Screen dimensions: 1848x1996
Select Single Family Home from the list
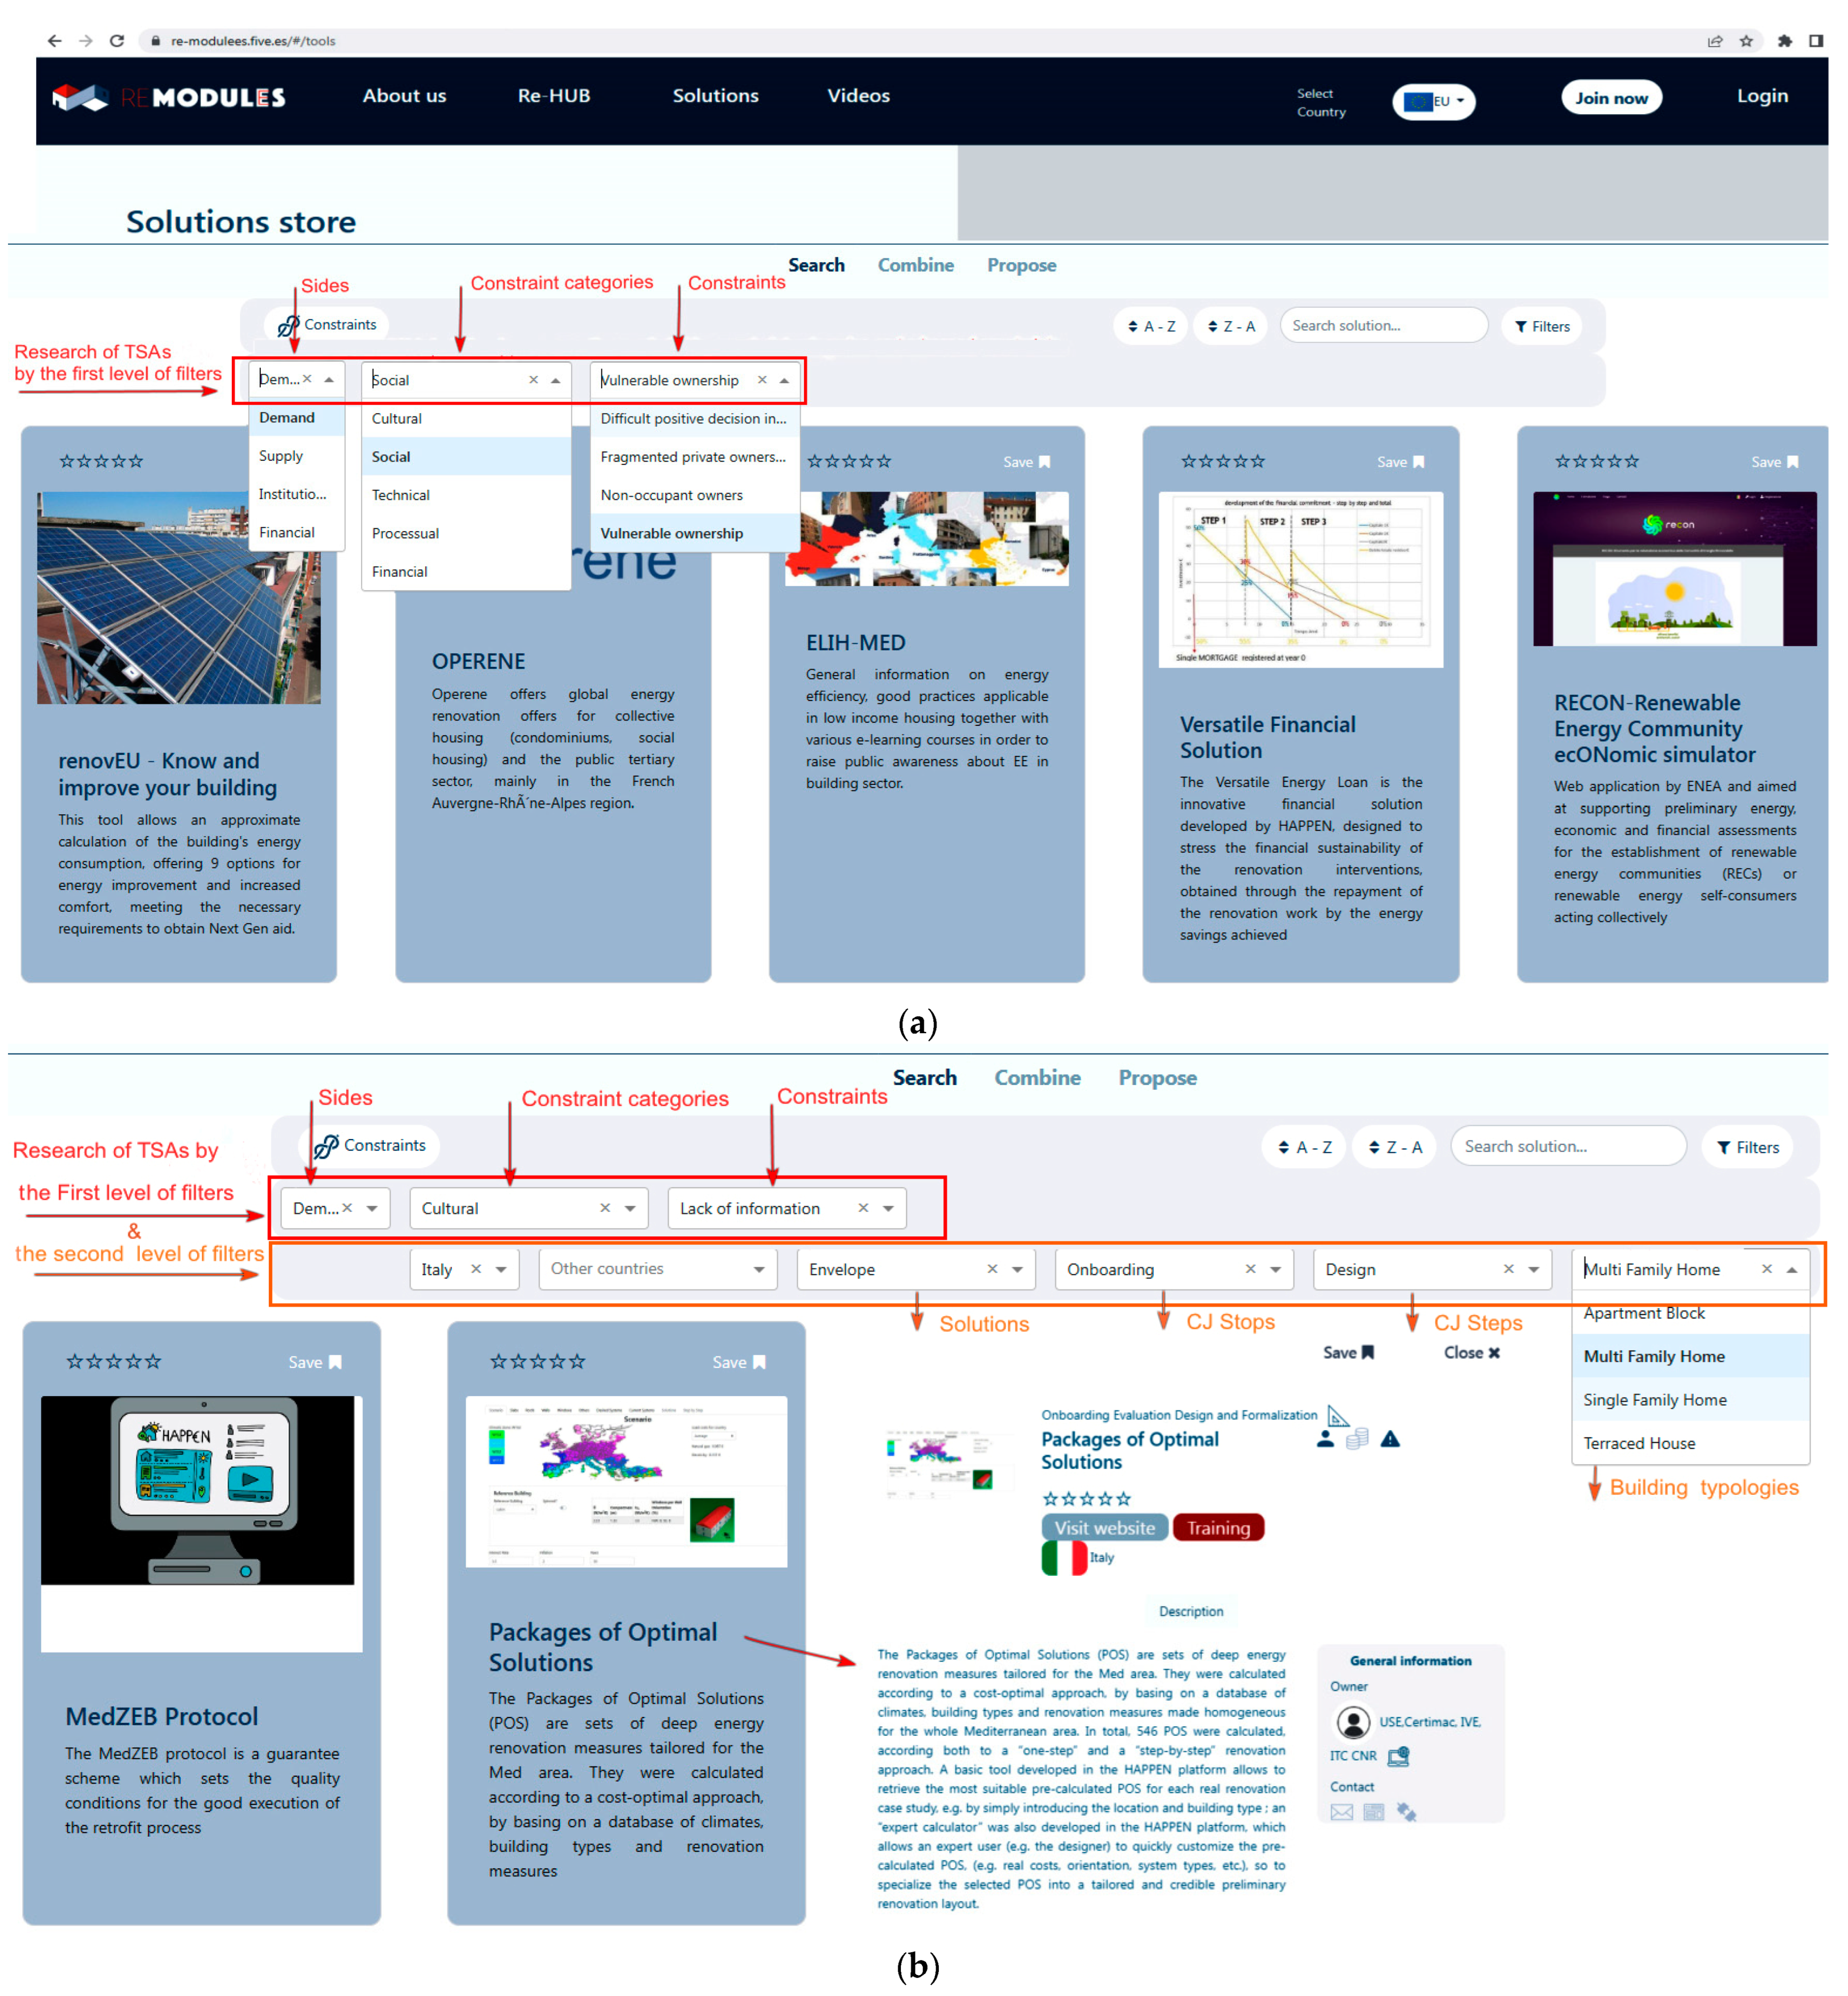point(1654,1400)
